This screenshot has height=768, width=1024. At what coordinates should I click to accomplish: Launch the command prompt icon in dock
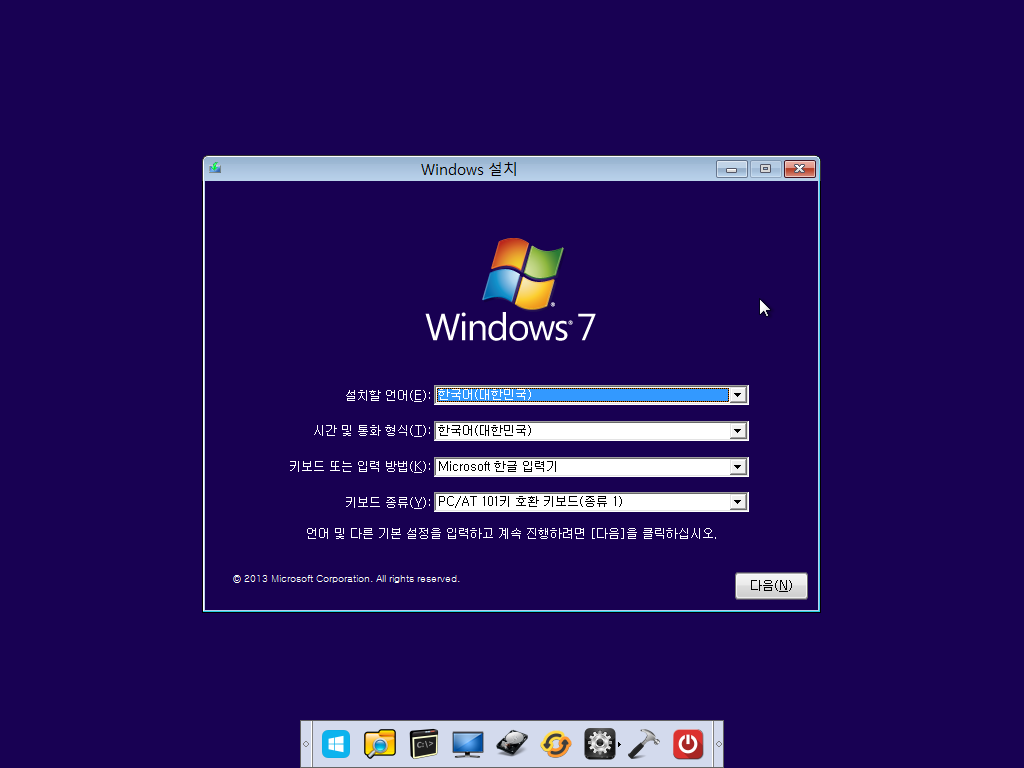click(424, 744)
